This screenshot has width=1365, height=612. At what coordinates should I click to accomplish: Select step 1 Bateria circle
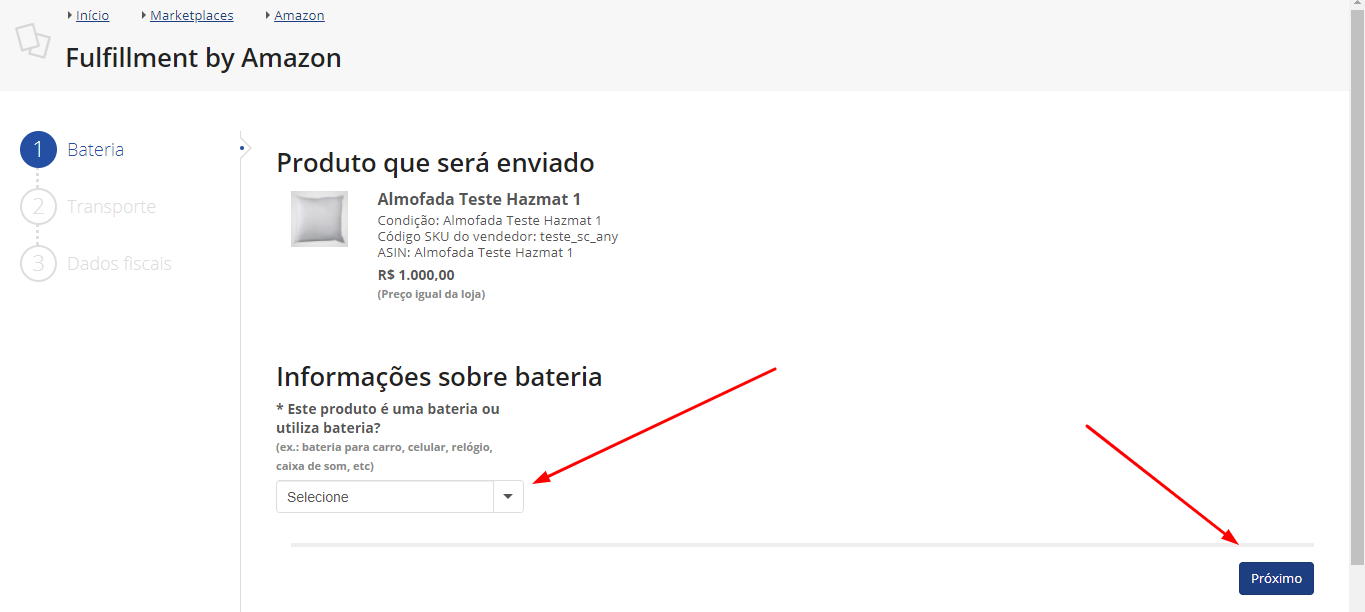pyautogui.click(x=38, y=150)
